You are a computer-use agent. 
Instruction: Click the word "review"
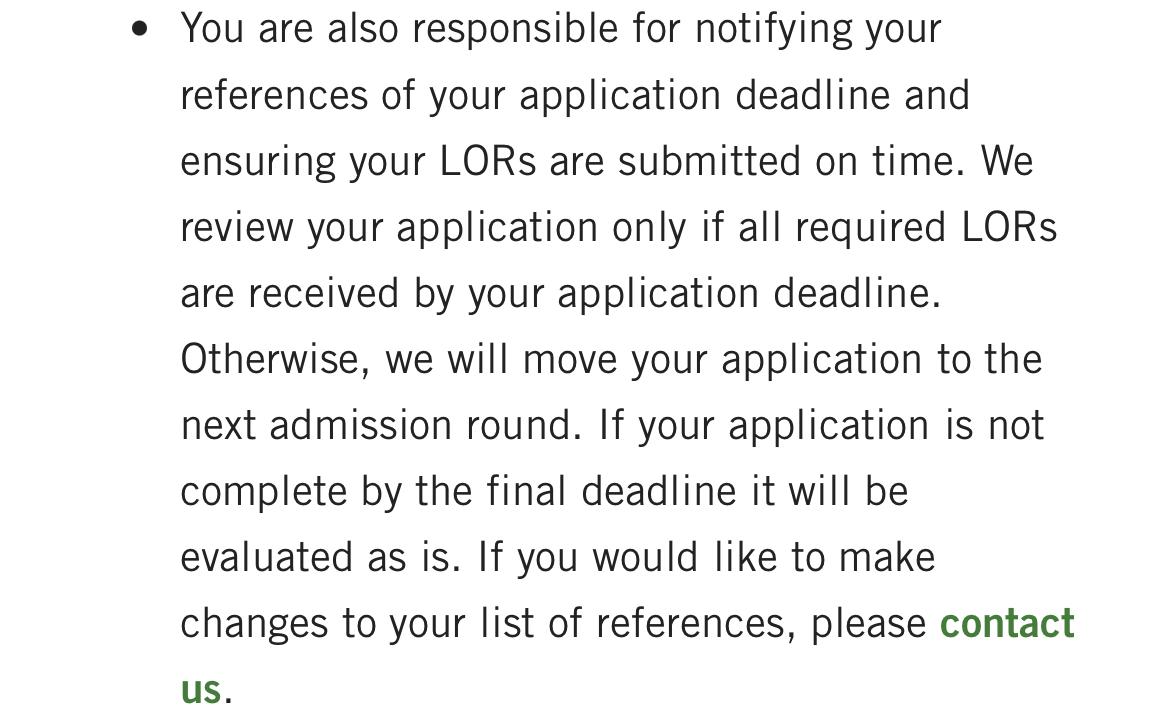point(236,227)
